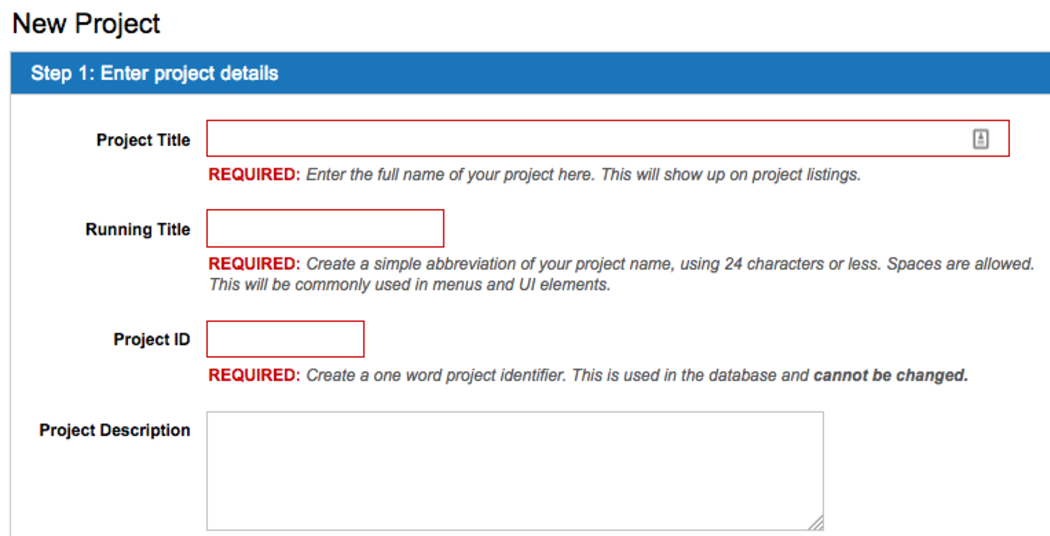This screenshot has height=536, width=1050.
Task: Click the red REQUIRED text under Running Title
Action: point(254,264)
